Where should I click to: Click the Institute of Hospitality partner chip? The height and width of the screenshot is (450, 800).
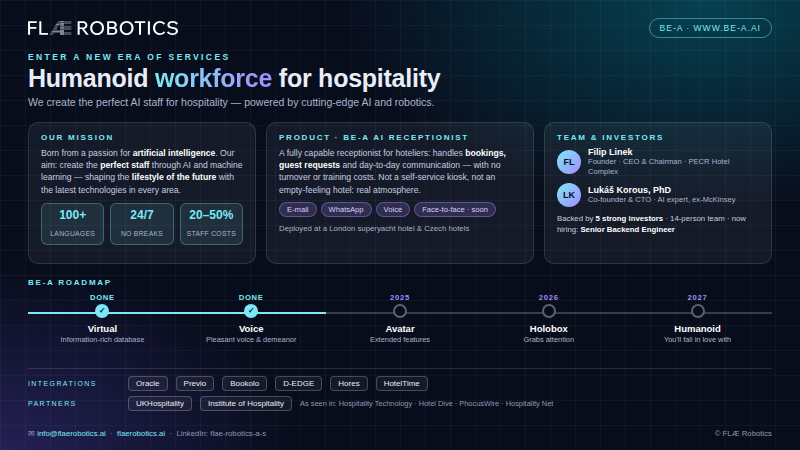[x=246, y=403]
